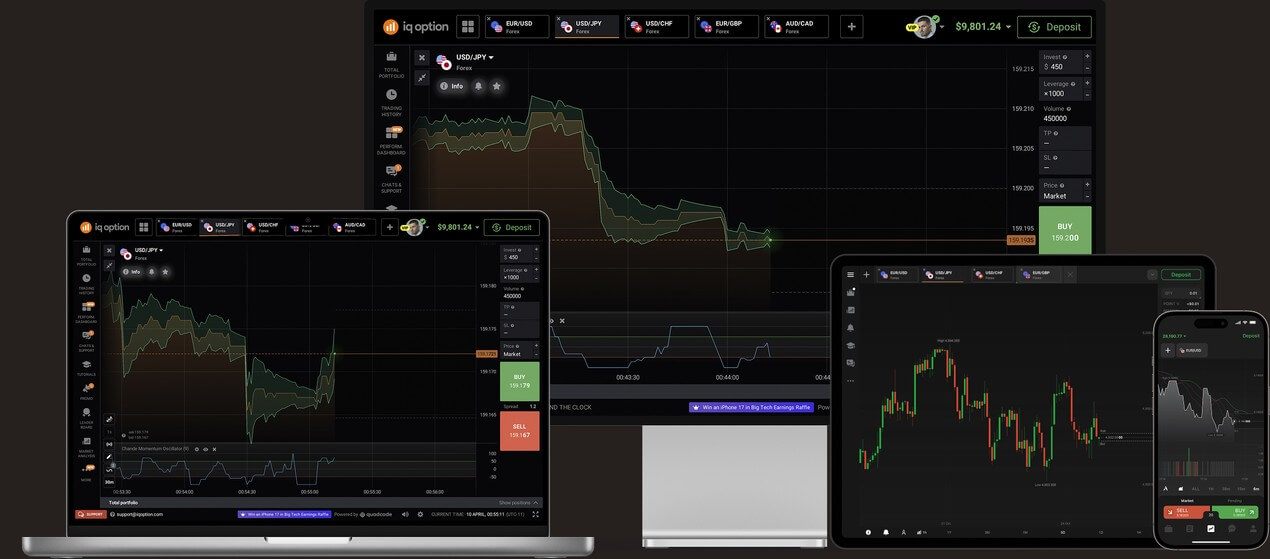Switch to AUD/CAD tab on monitor
The height and width of the screenshot is (559, 1270).
pyautogui.click(x=797, y=27)
